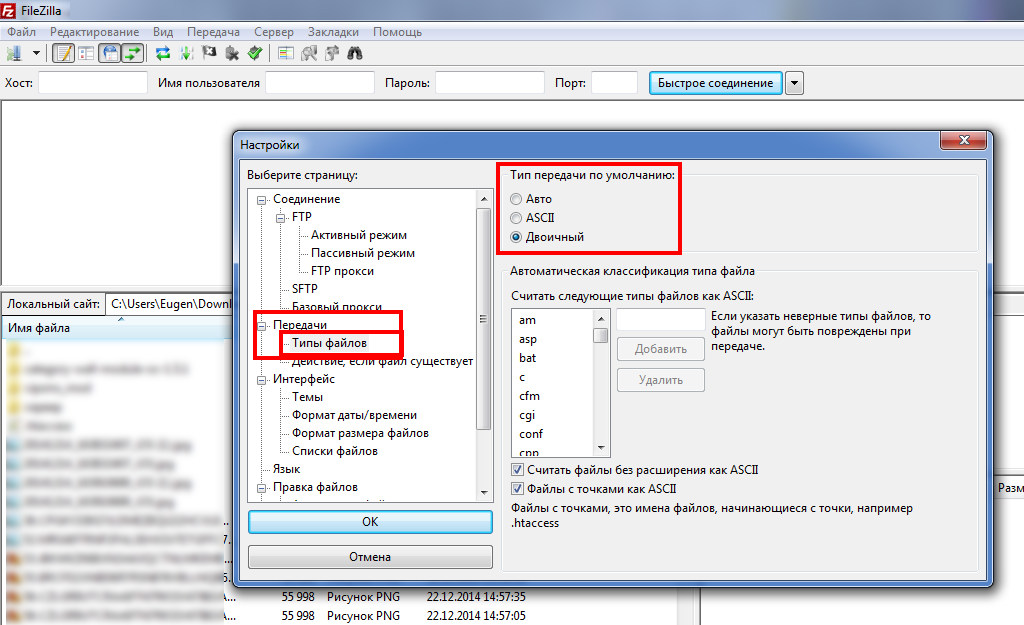Select Формат даты/времени settings page
1024x625 pixels.
(x=354, y=415)
